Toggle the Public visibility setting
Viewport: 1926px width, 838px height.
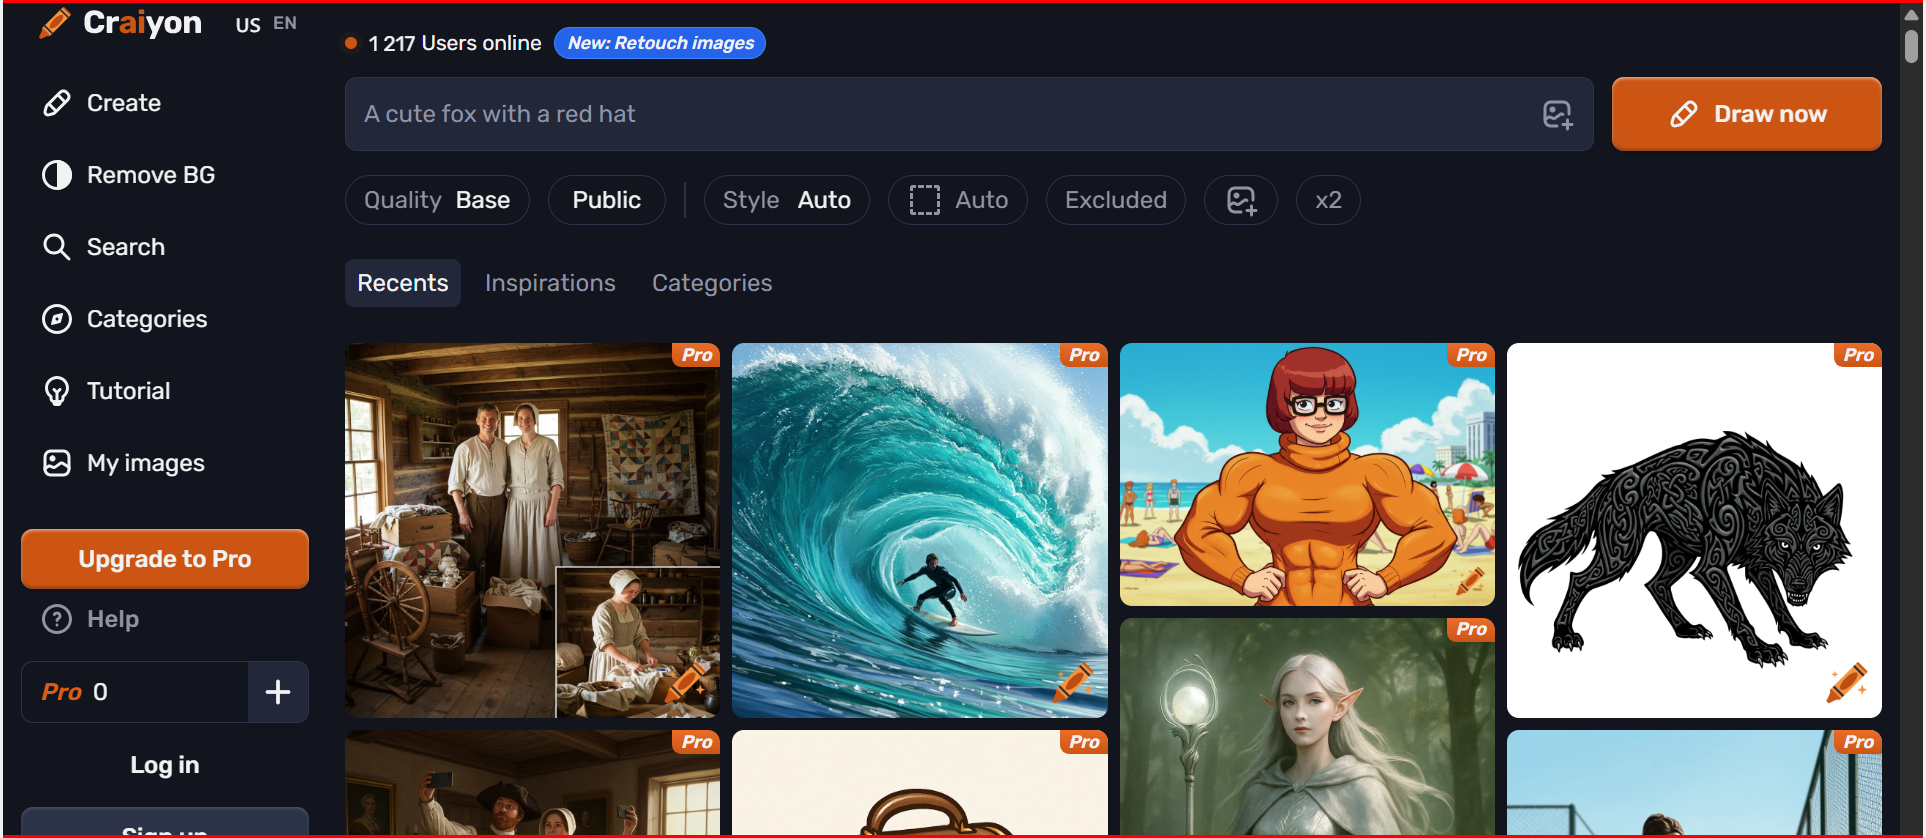point(606,200)
